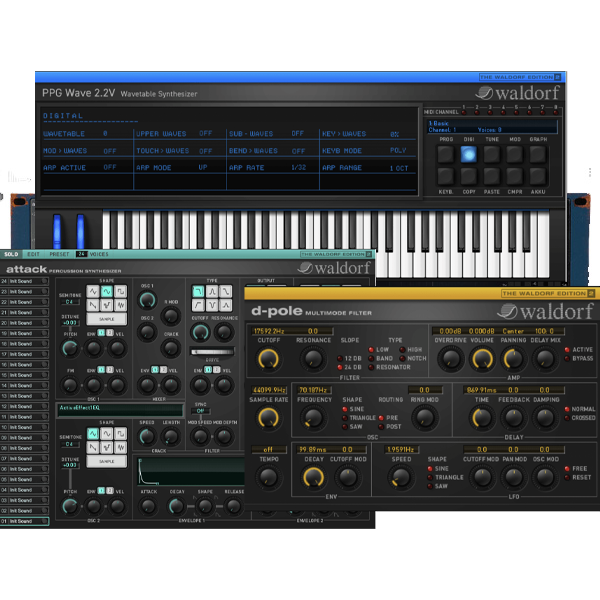
Task: Open the GRAPH page button on PPG Wave
Action: coord(538,155)
